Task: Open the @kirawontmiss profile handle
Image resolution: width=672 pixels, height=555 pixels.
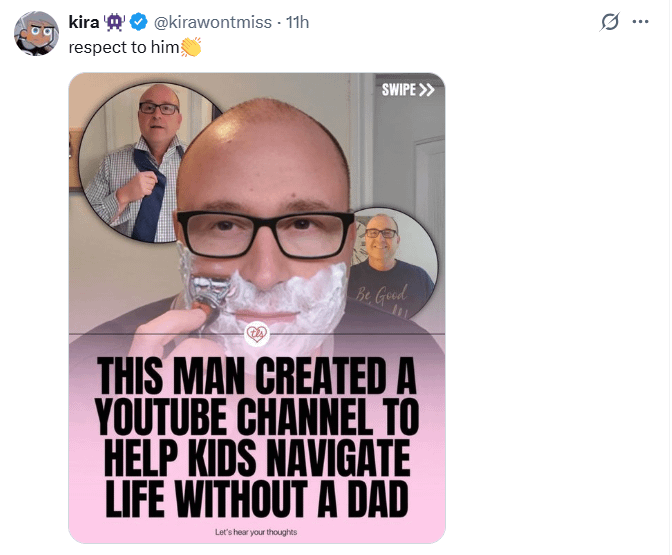Action: click(x=212, y=22)
